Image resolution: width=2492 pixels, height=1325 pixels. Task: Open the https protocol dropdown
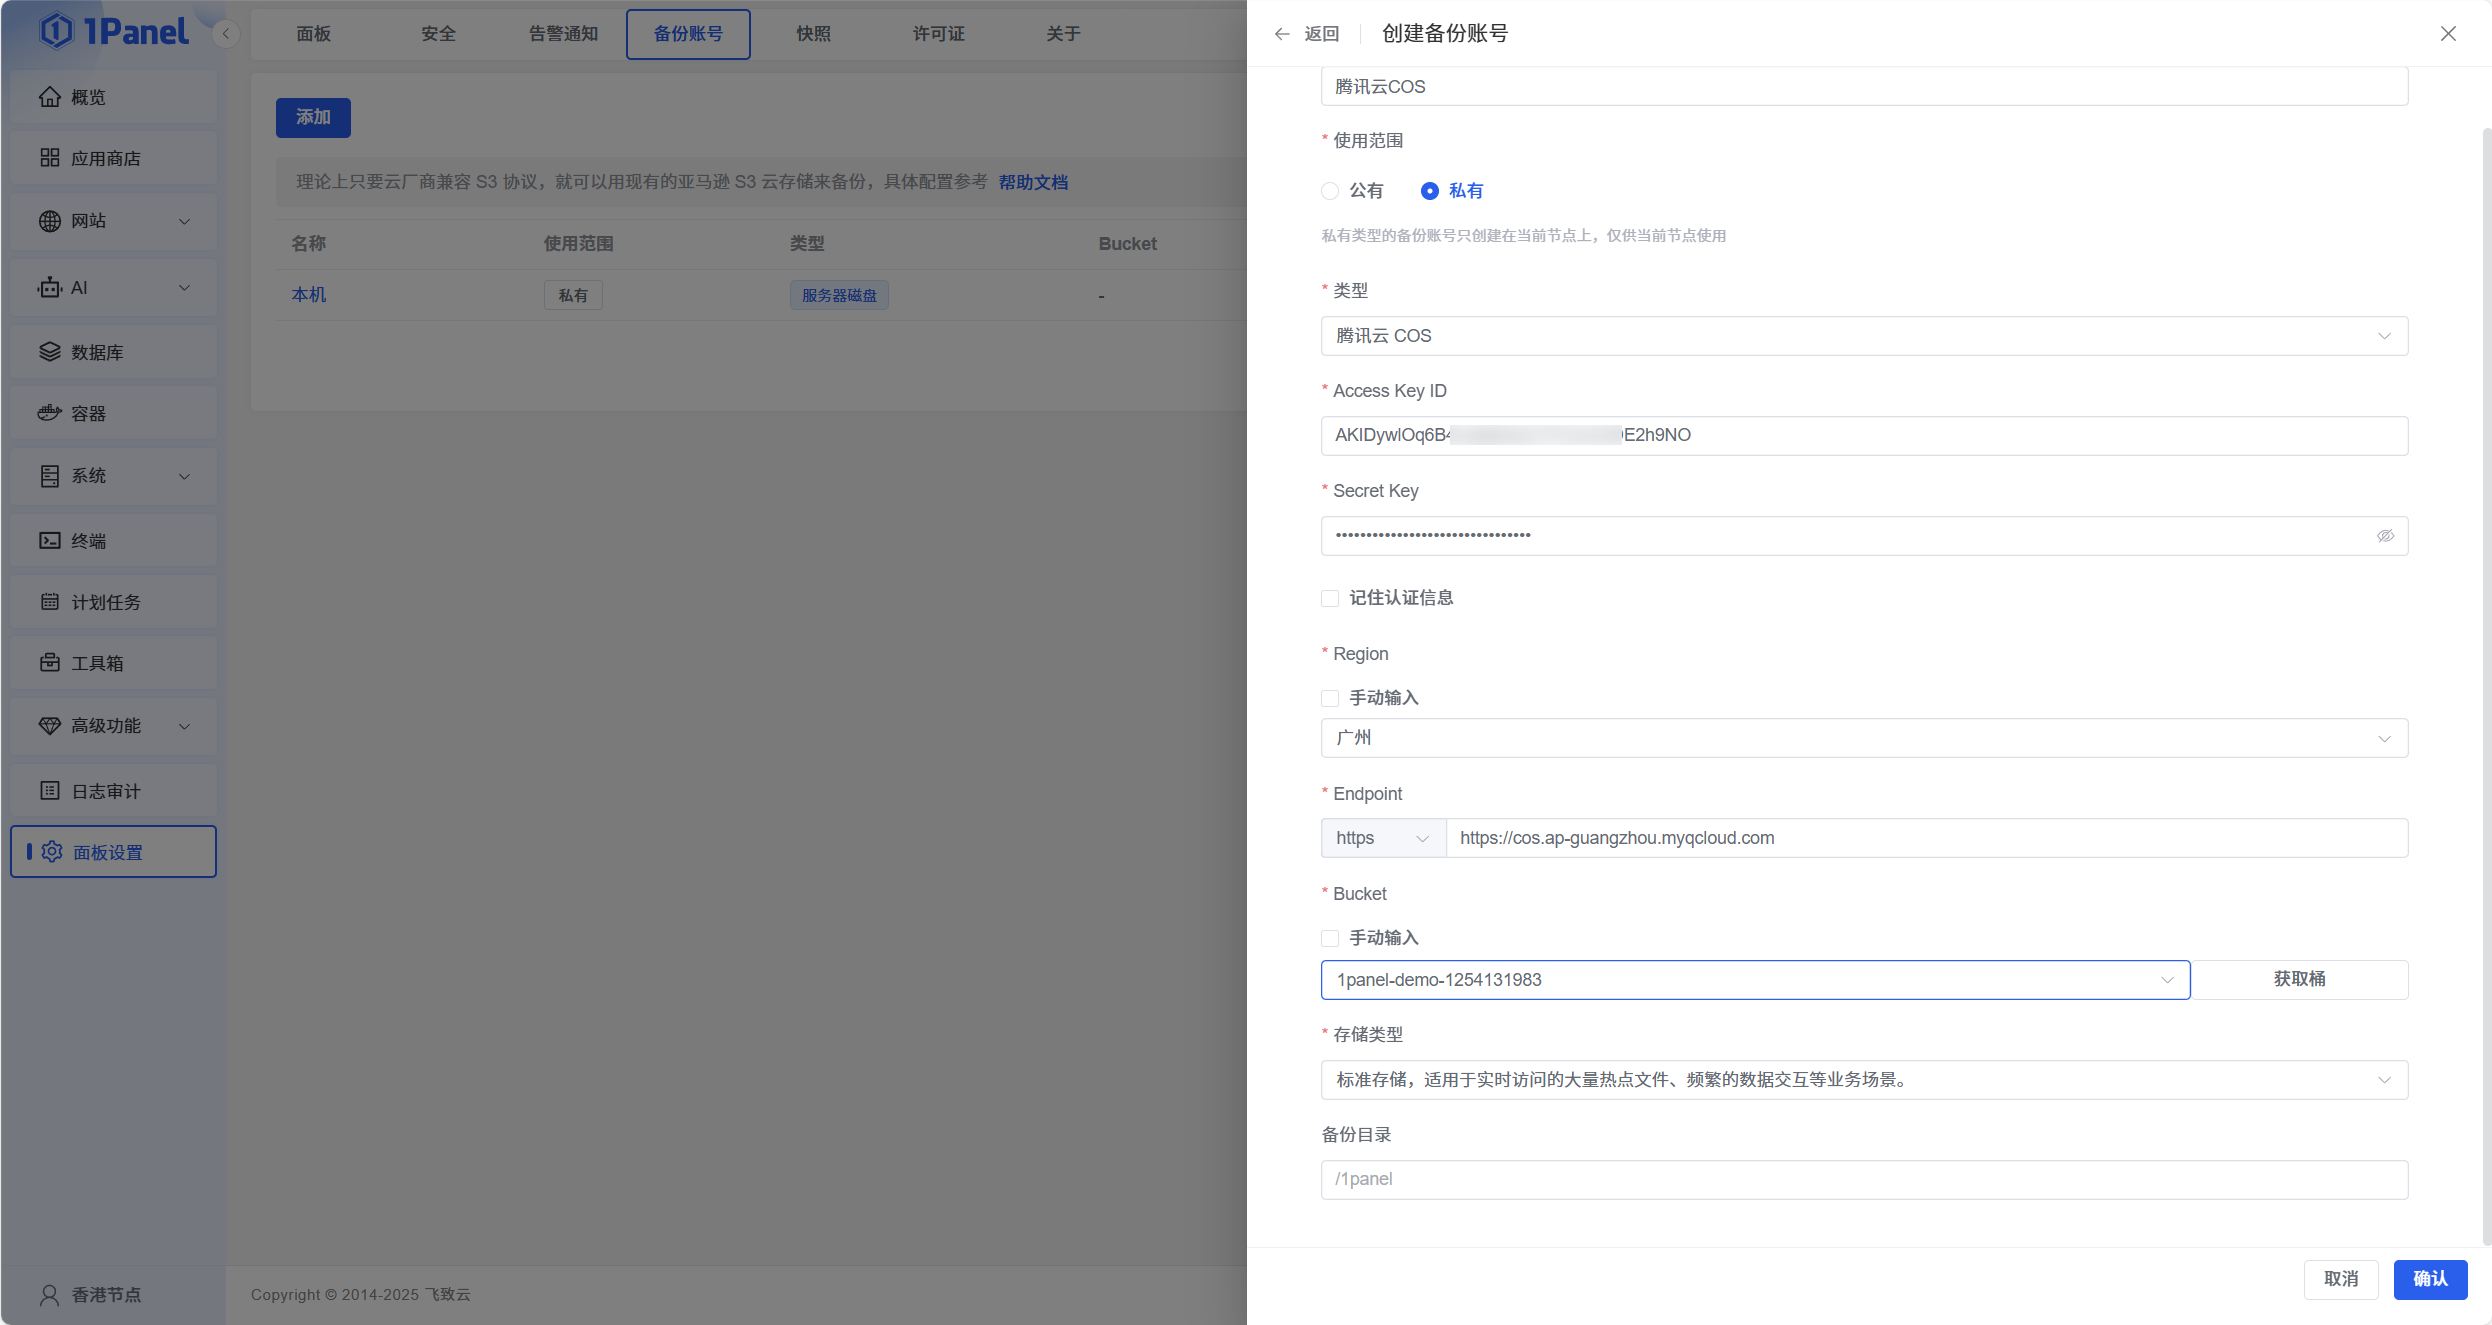pos(1383,838)
